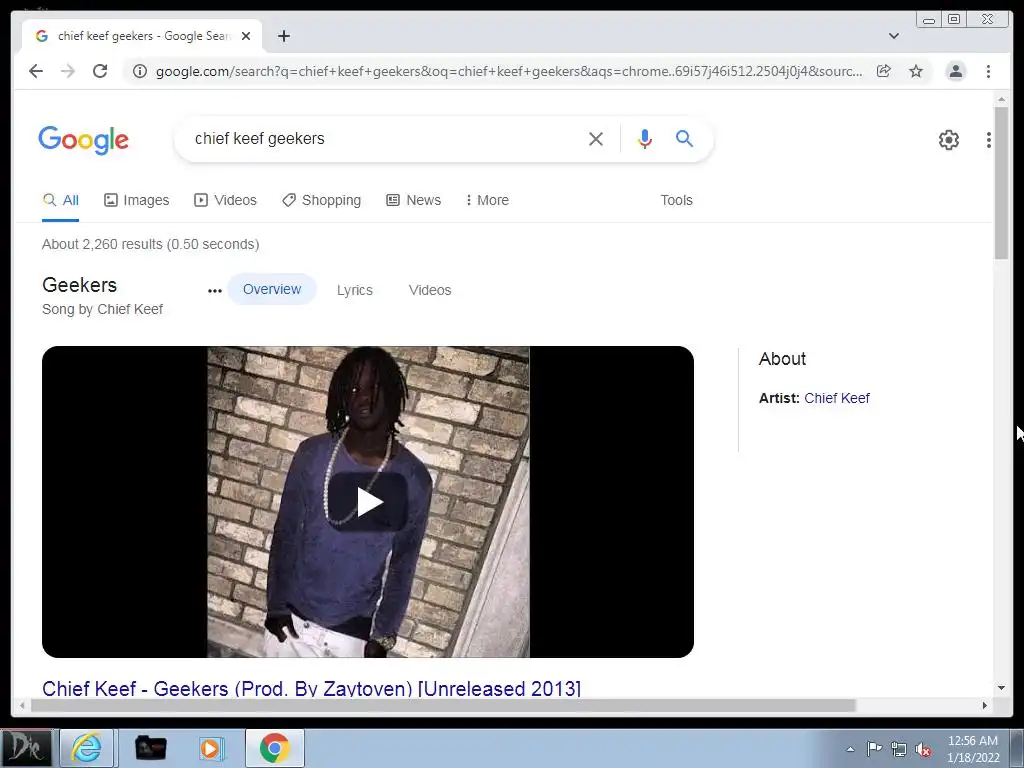The width and height of the screenshot is (1024, 768).
Task: Open Chrome three-dot menu
Action: 988,71
